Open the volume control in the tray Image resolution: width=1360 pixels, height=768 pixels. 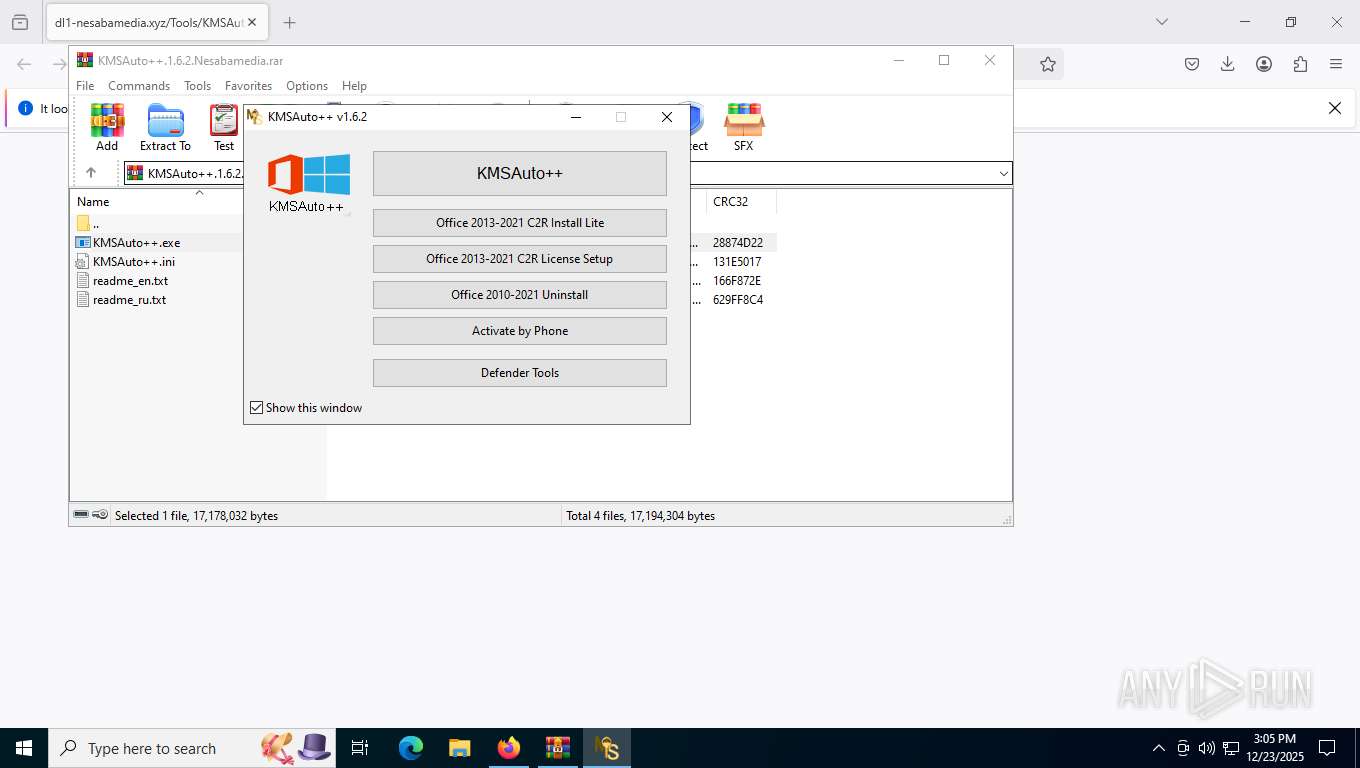[1207, 748]
